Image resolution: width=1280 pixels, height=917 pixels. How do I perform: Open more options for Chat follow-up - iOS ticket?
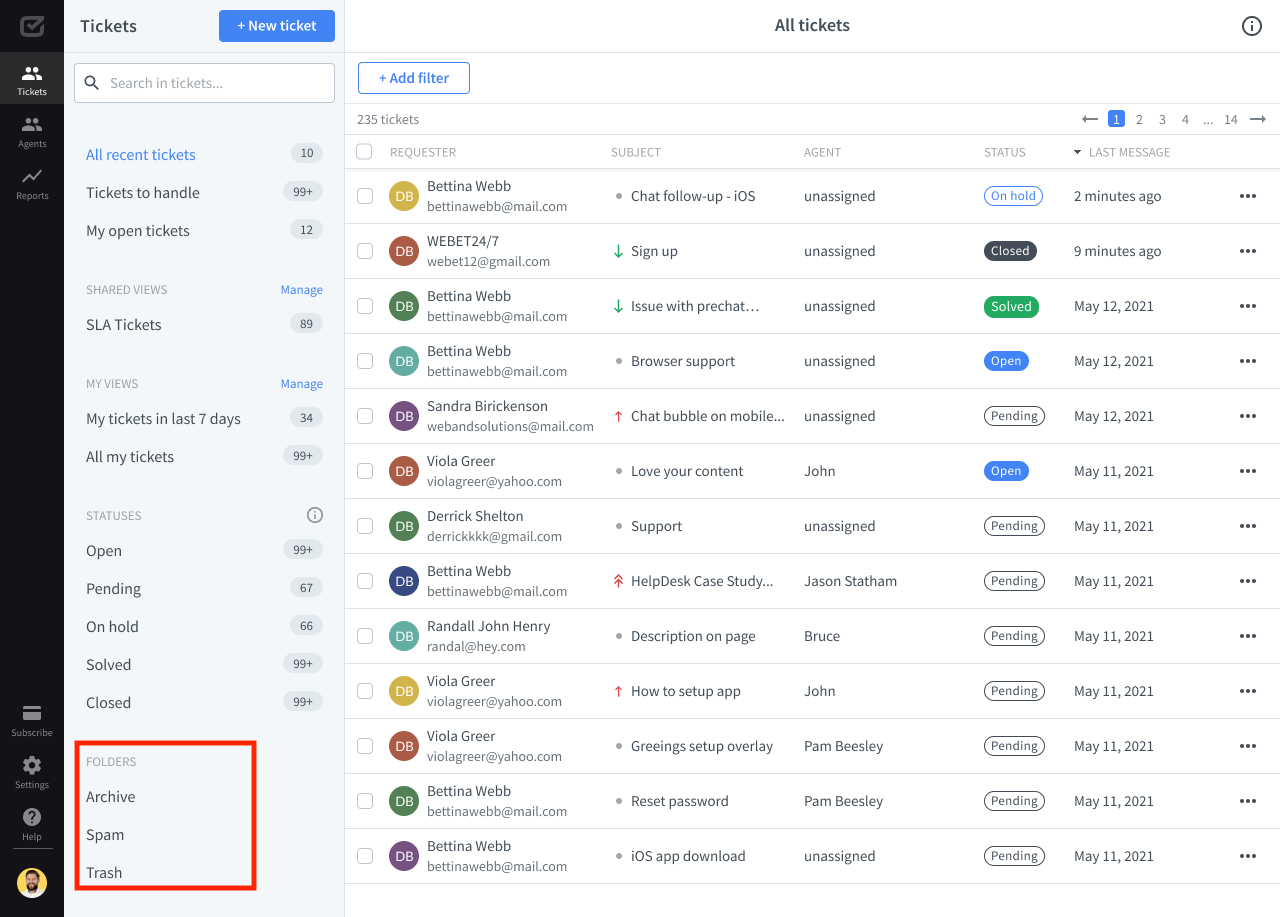pos(1248,196)
